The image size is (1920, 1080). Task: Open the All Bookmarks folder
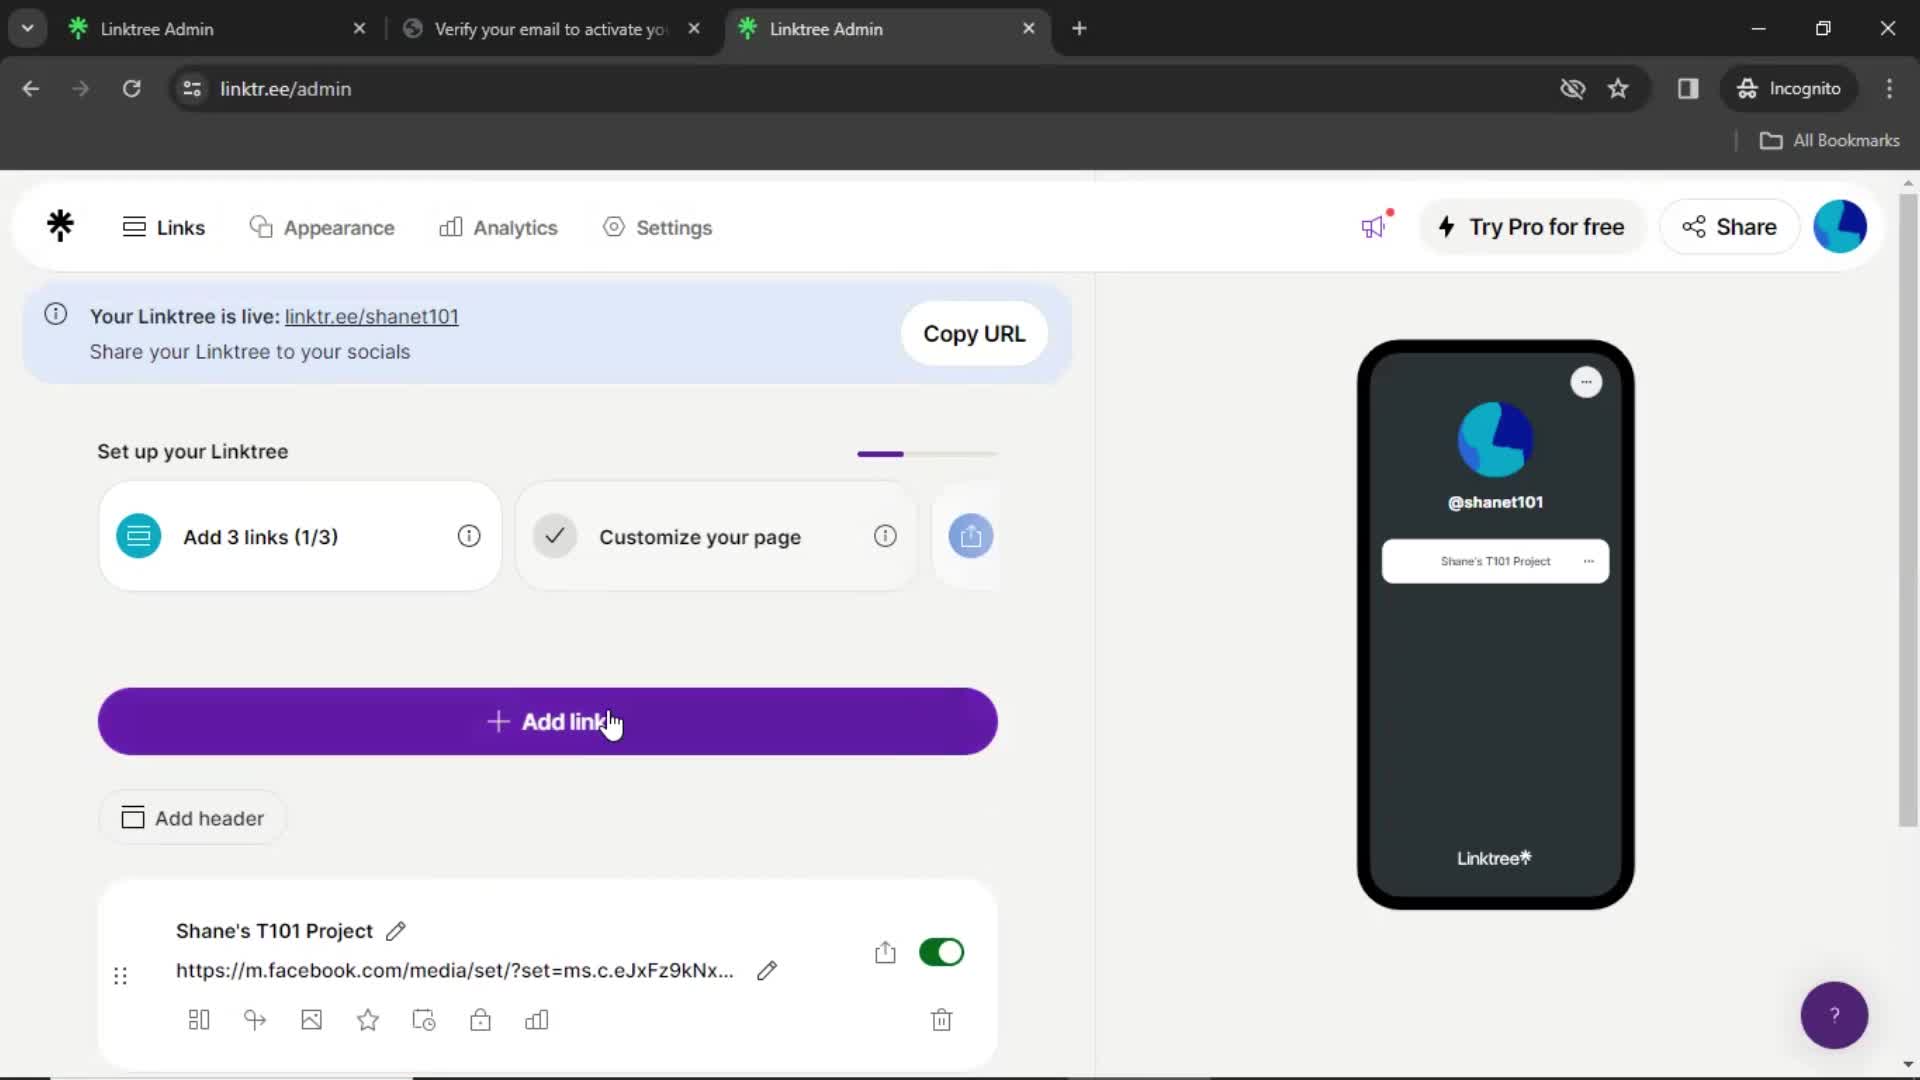(1830, 141)
